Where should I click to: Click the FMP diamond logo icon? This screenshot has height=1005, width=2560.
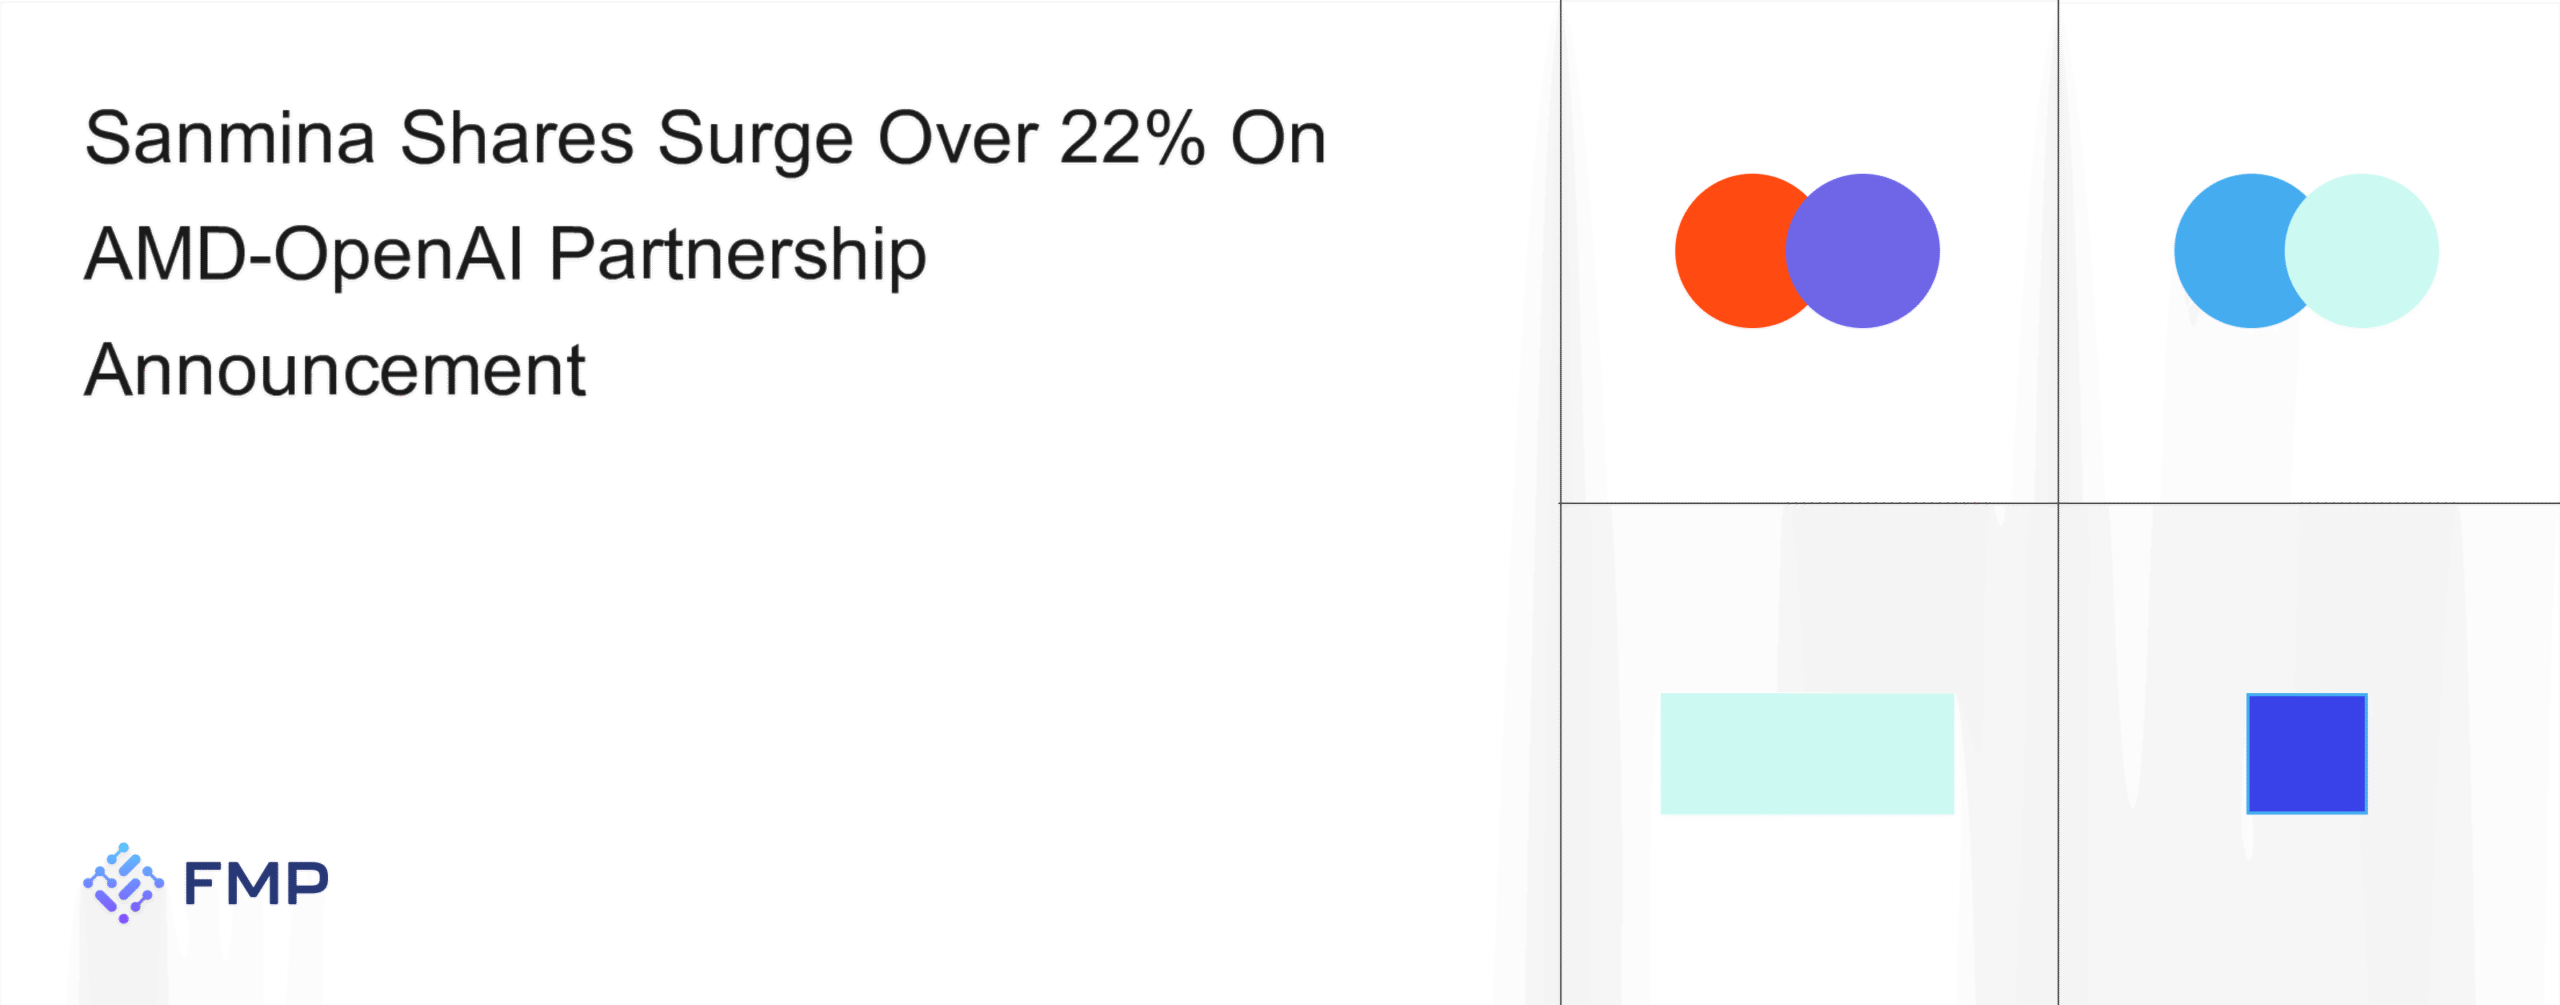(123, 883)
